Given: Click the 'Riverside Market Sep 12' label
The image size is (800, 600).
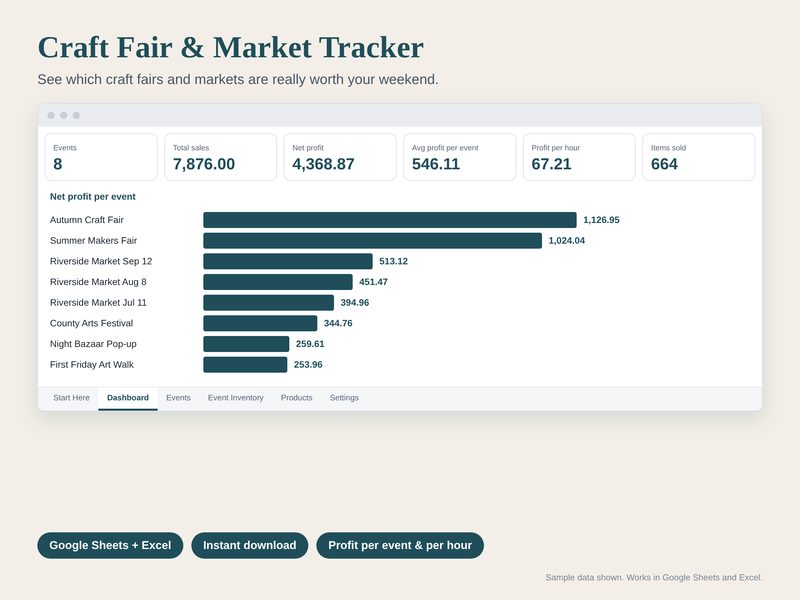Looking at the screenshot, I should point(101,261).
